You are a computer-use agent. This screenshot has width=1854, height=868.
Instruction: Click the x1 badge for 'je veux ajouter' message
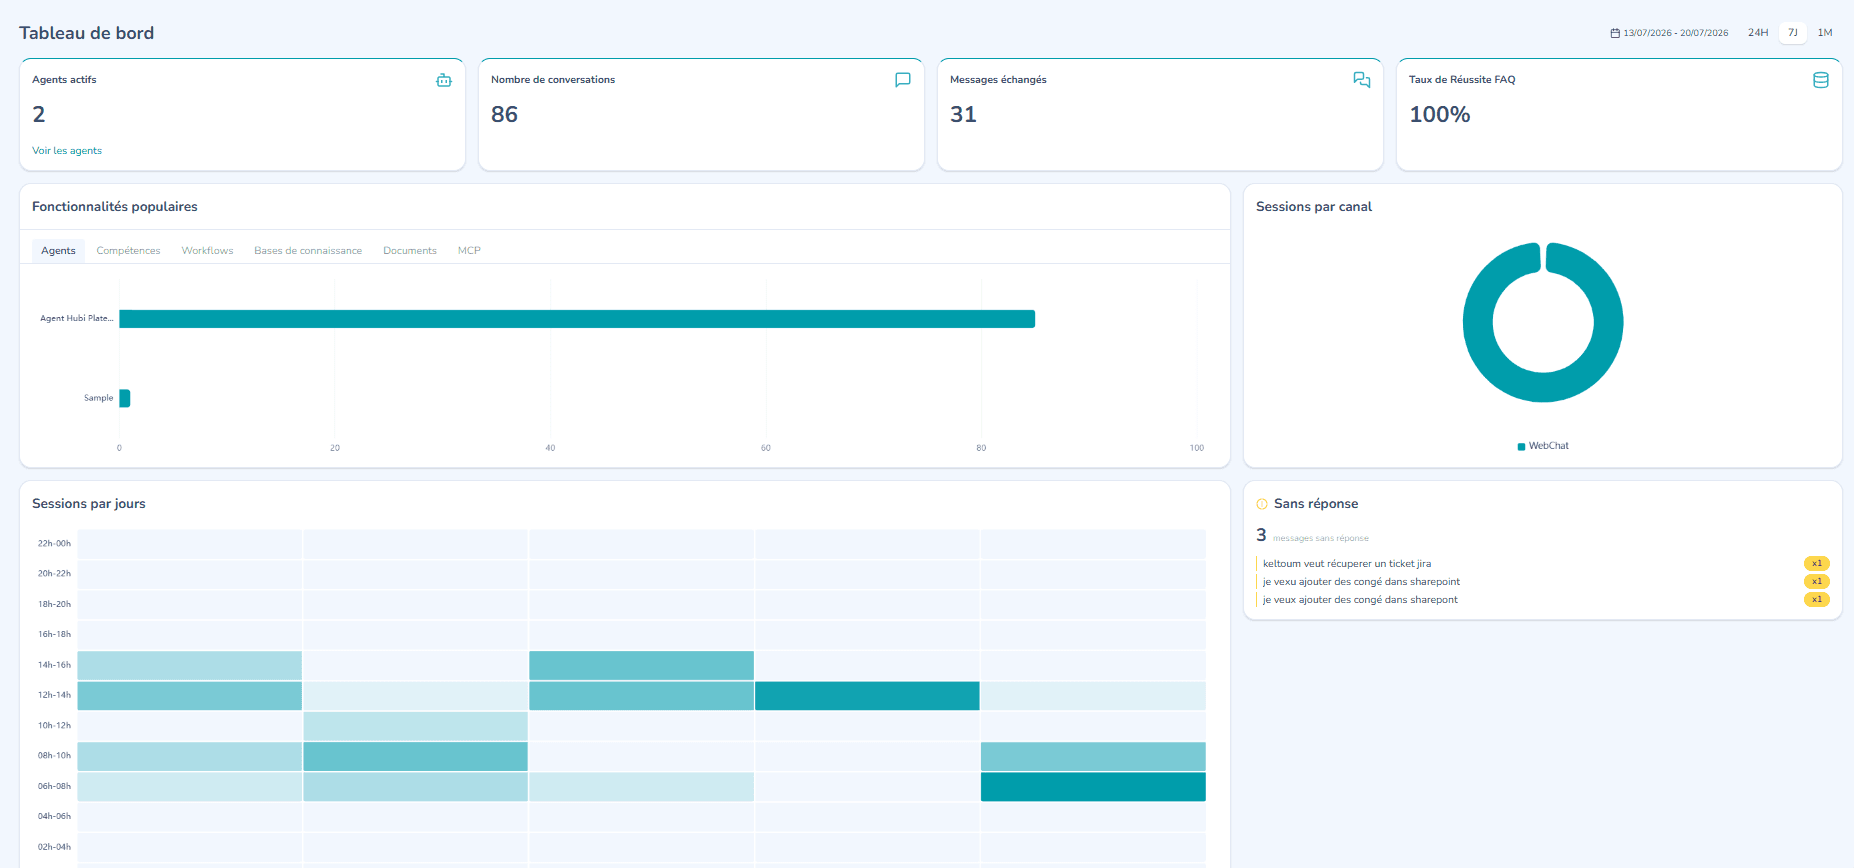(x=1817, y=600)
